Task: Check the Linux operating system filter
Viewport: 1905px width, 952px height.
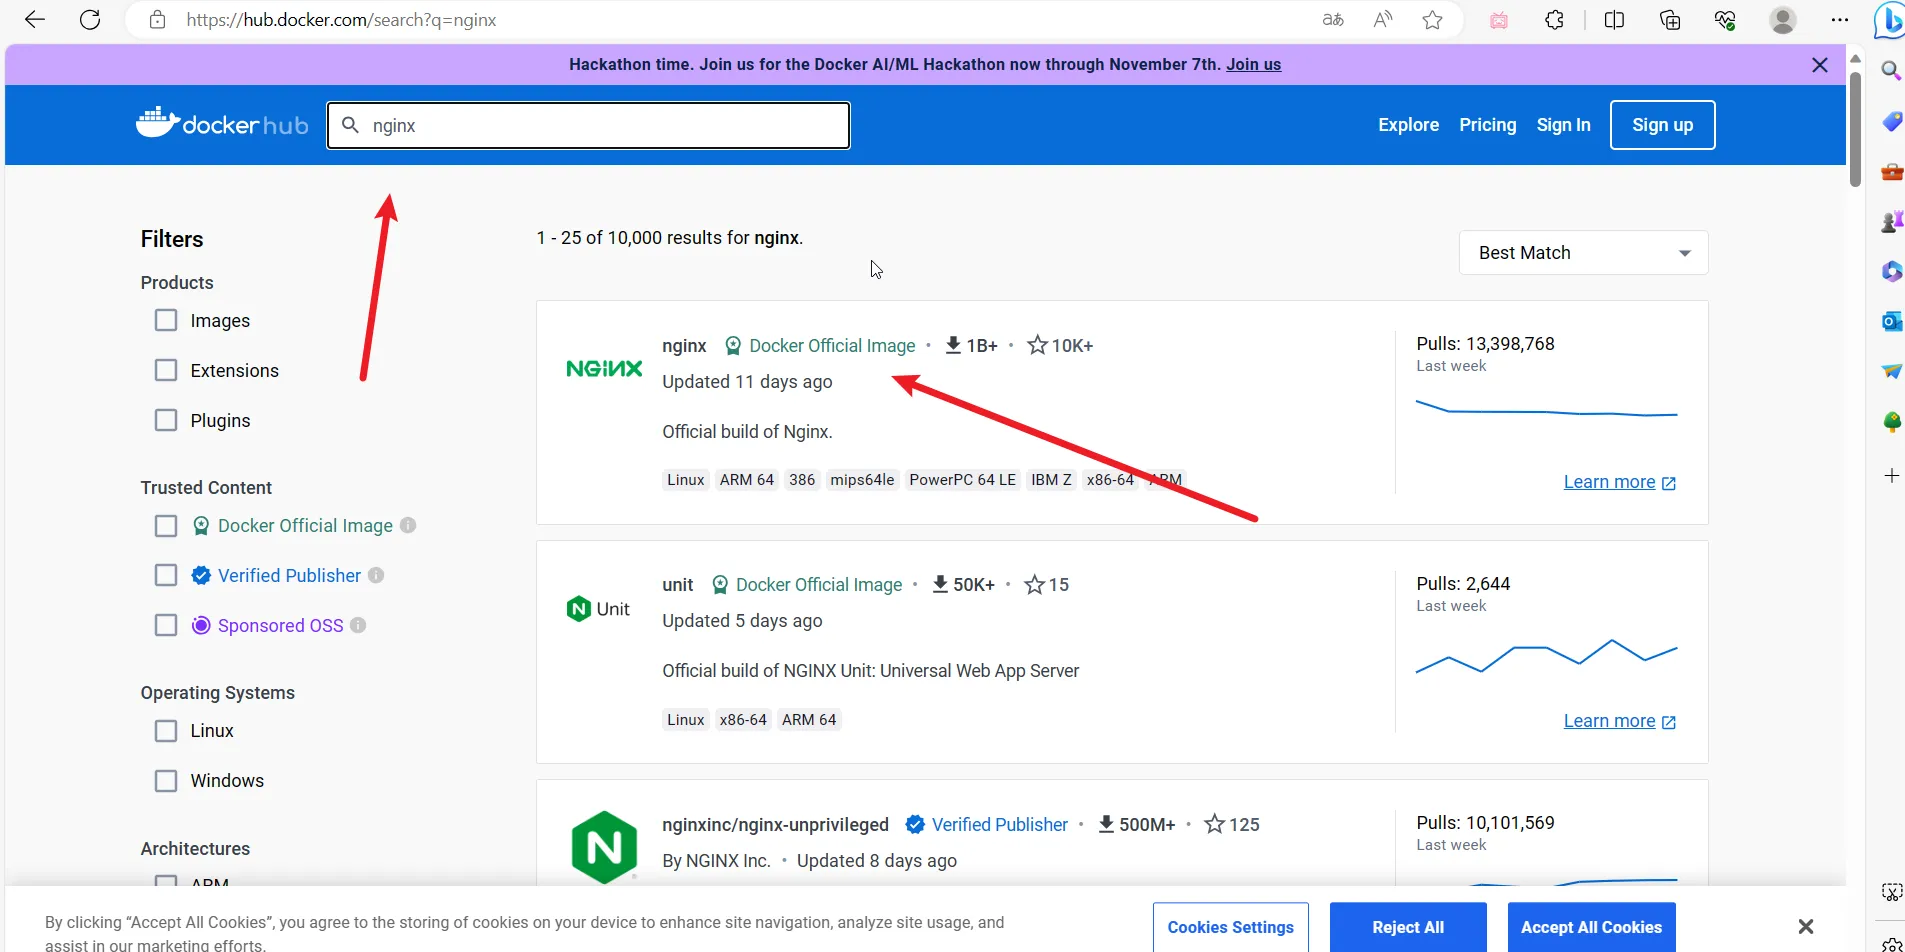Action: [166, 731]
